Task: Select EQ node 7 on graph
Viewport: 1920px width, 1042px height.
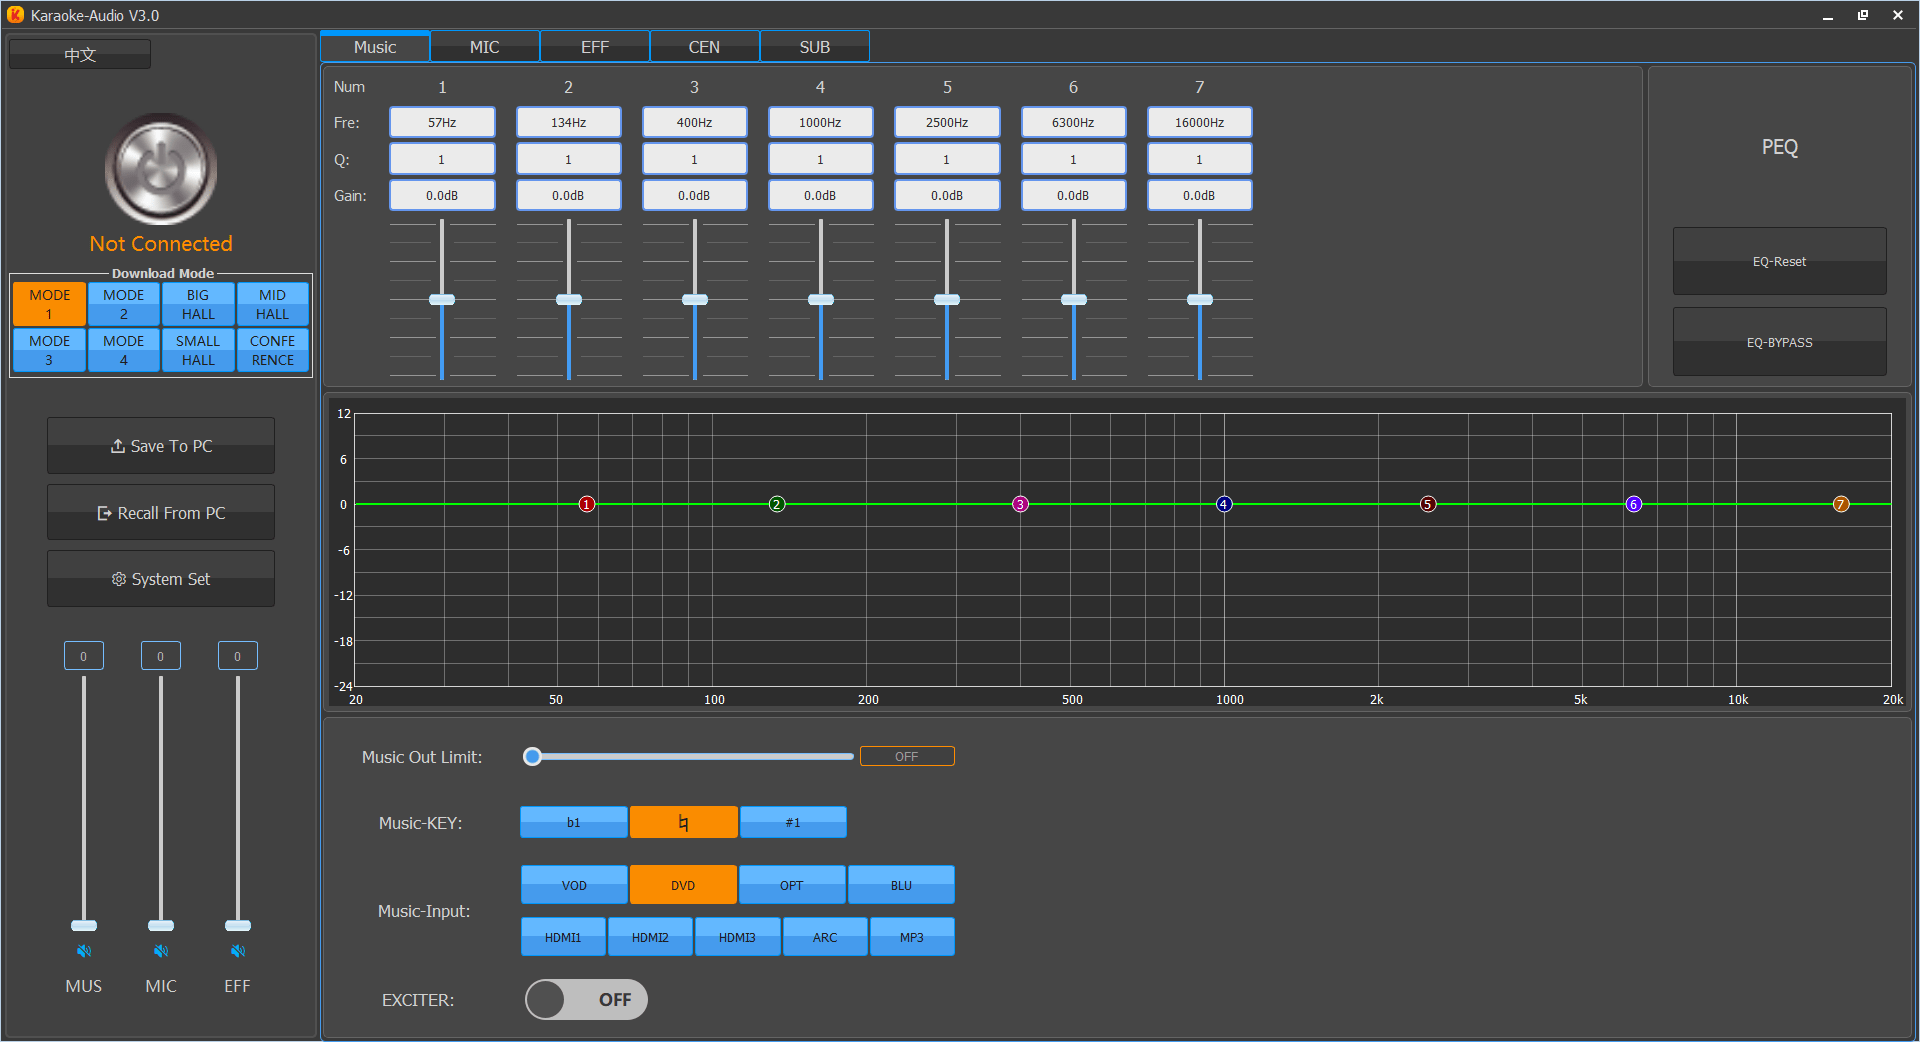Action: (x=1841, y=504)
